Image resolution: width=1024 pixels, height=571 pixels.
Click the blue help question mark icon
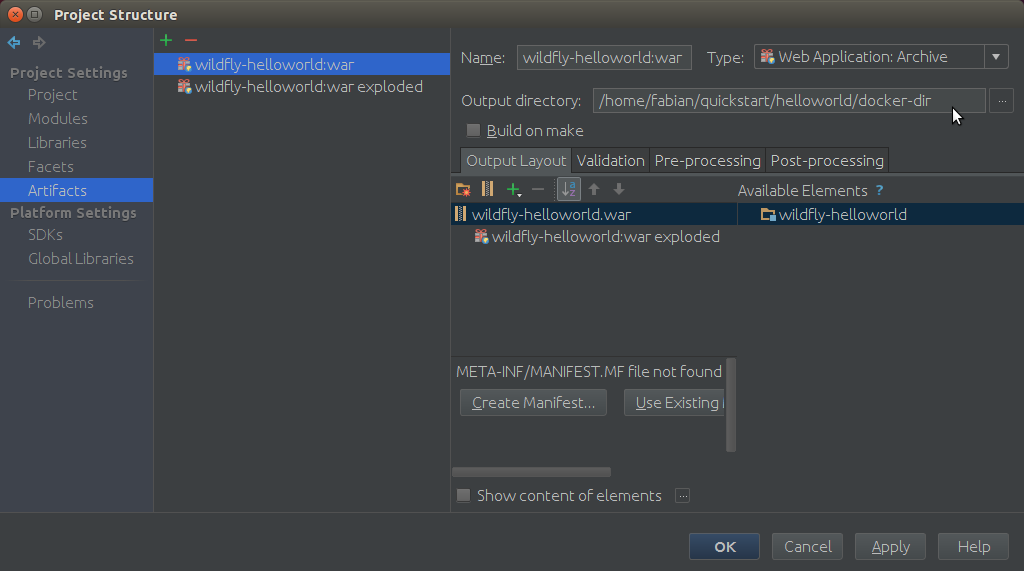pyautogui.click(x=880, y=190)
